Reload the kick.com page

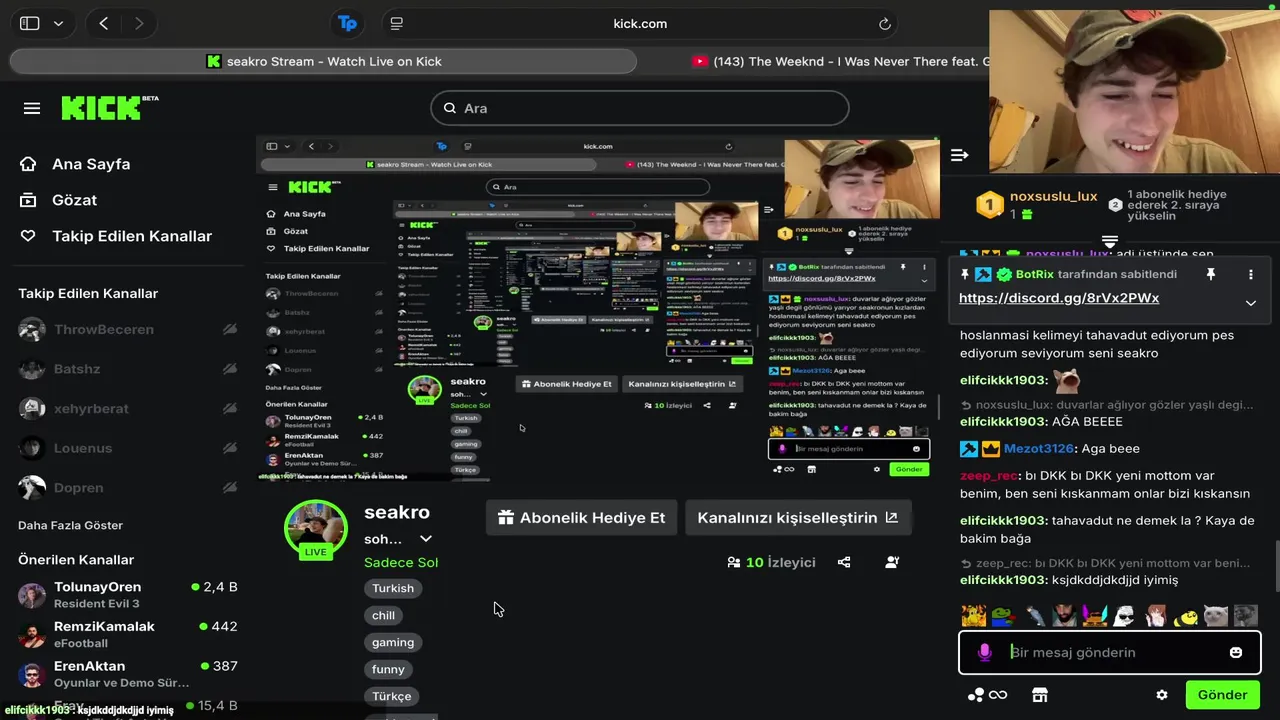[x=885, y=24]
